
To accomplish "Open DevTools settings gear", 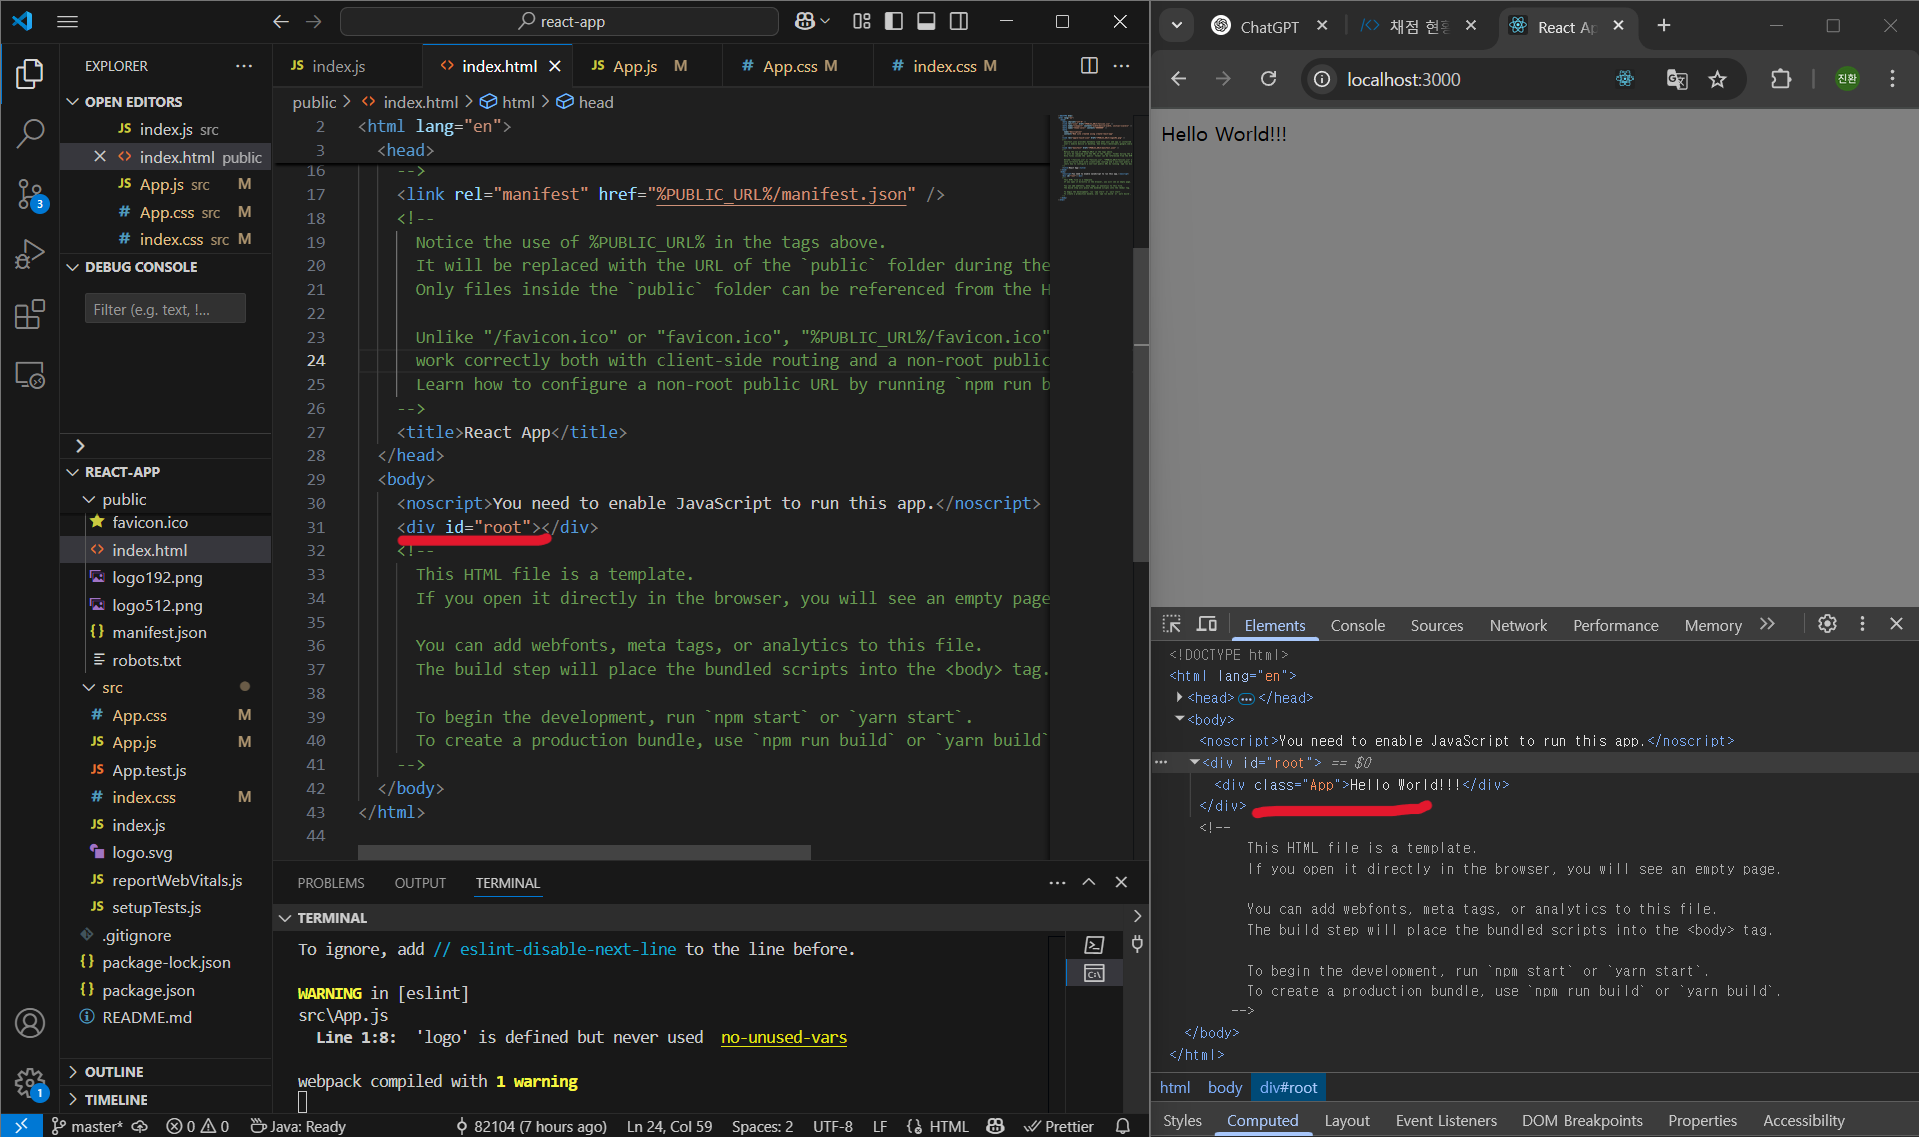I will [1828, 624].
